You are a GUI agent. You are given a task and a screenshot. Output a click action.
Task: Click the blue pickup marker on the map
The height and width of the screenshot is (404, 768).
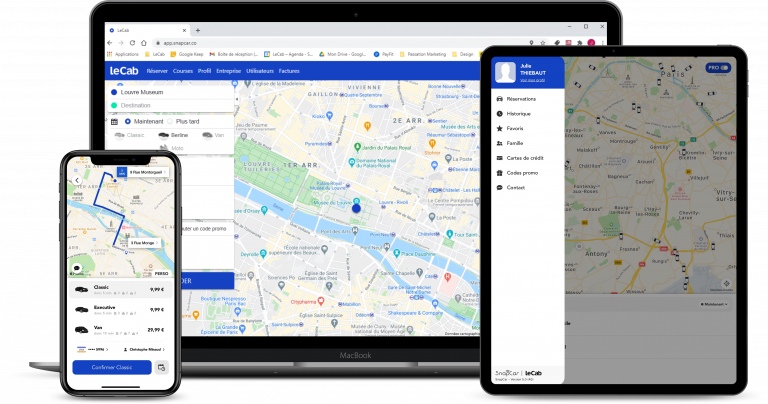click(356, 208)
